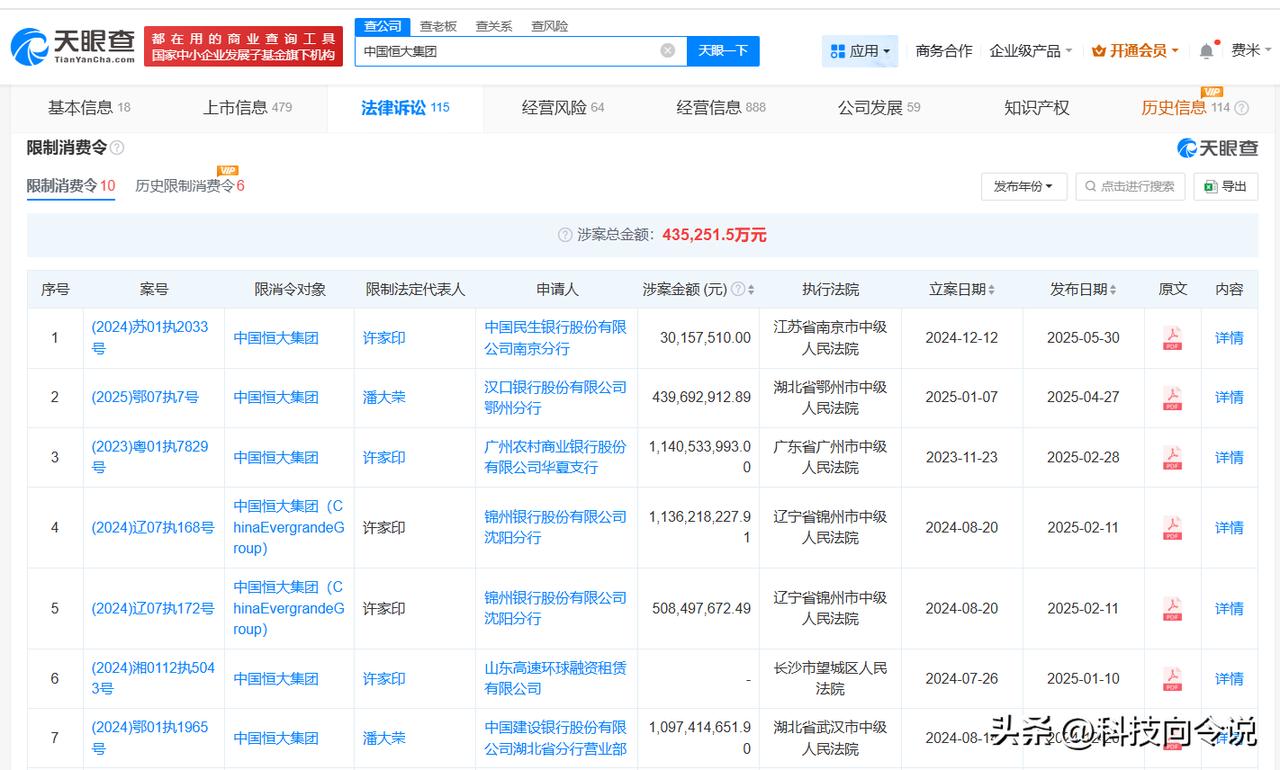The height and width of the screenshot is (770, 1280).
Task: Open PDF original for case (2024)辽07执168号
Action: point(1172,528)
